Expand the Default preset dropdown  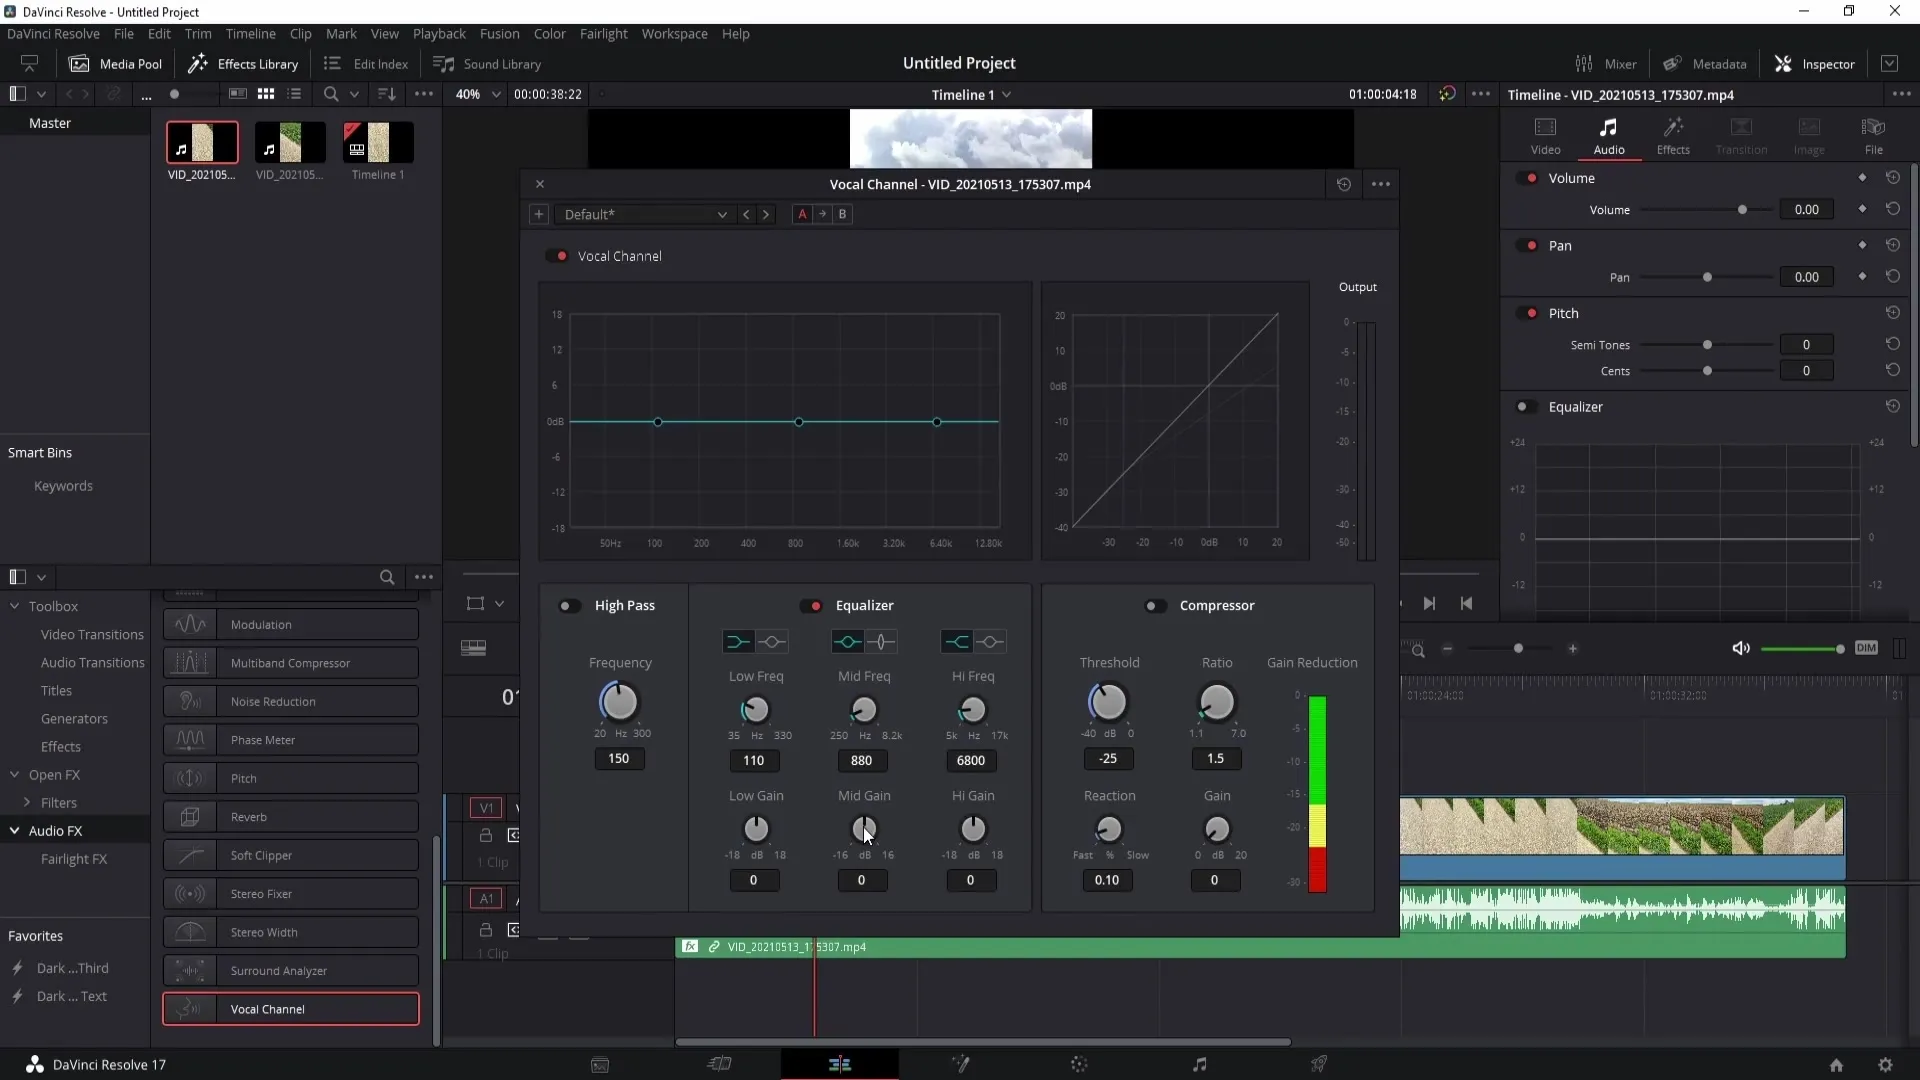pos(723,214)
